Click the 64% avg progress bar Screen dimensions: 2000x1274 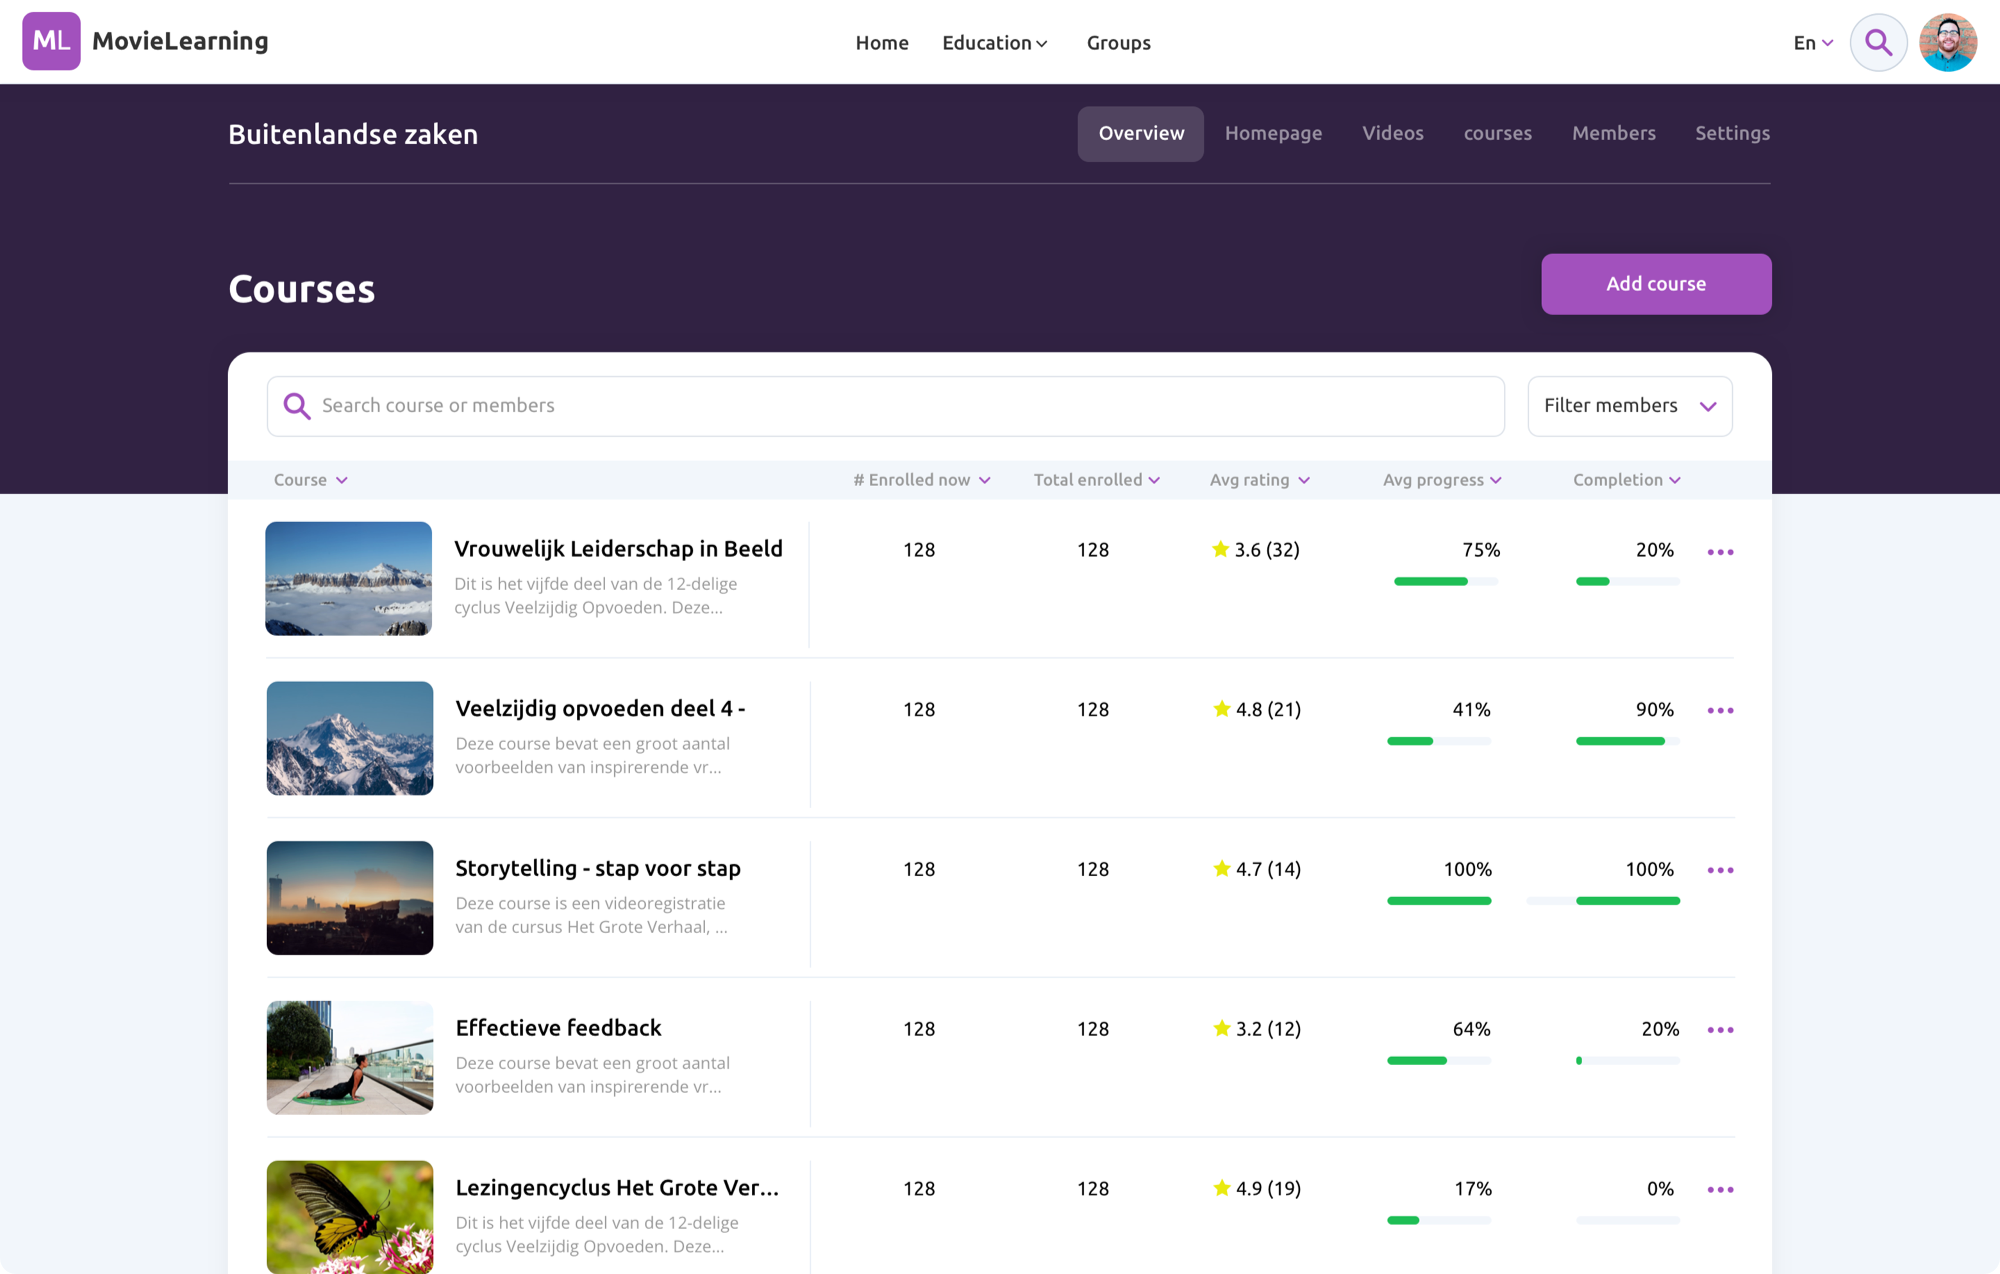[x=1439, y=1061]
